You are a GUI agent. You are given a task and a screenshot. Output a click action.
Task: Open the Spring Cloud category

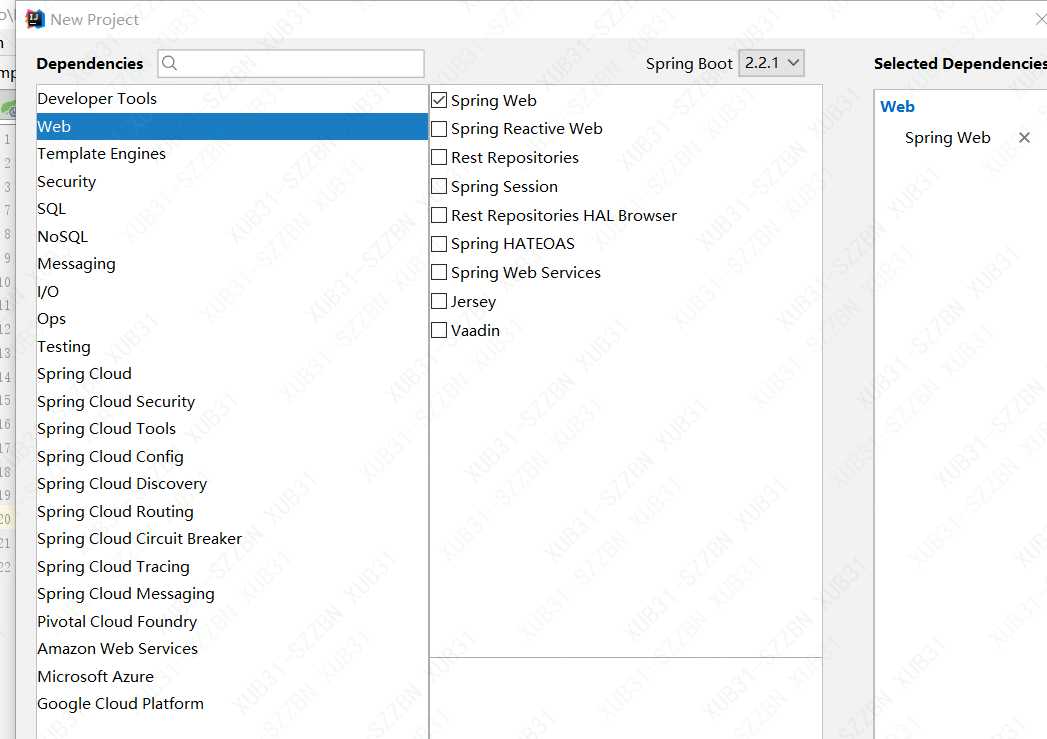click(x=232, y=374)
